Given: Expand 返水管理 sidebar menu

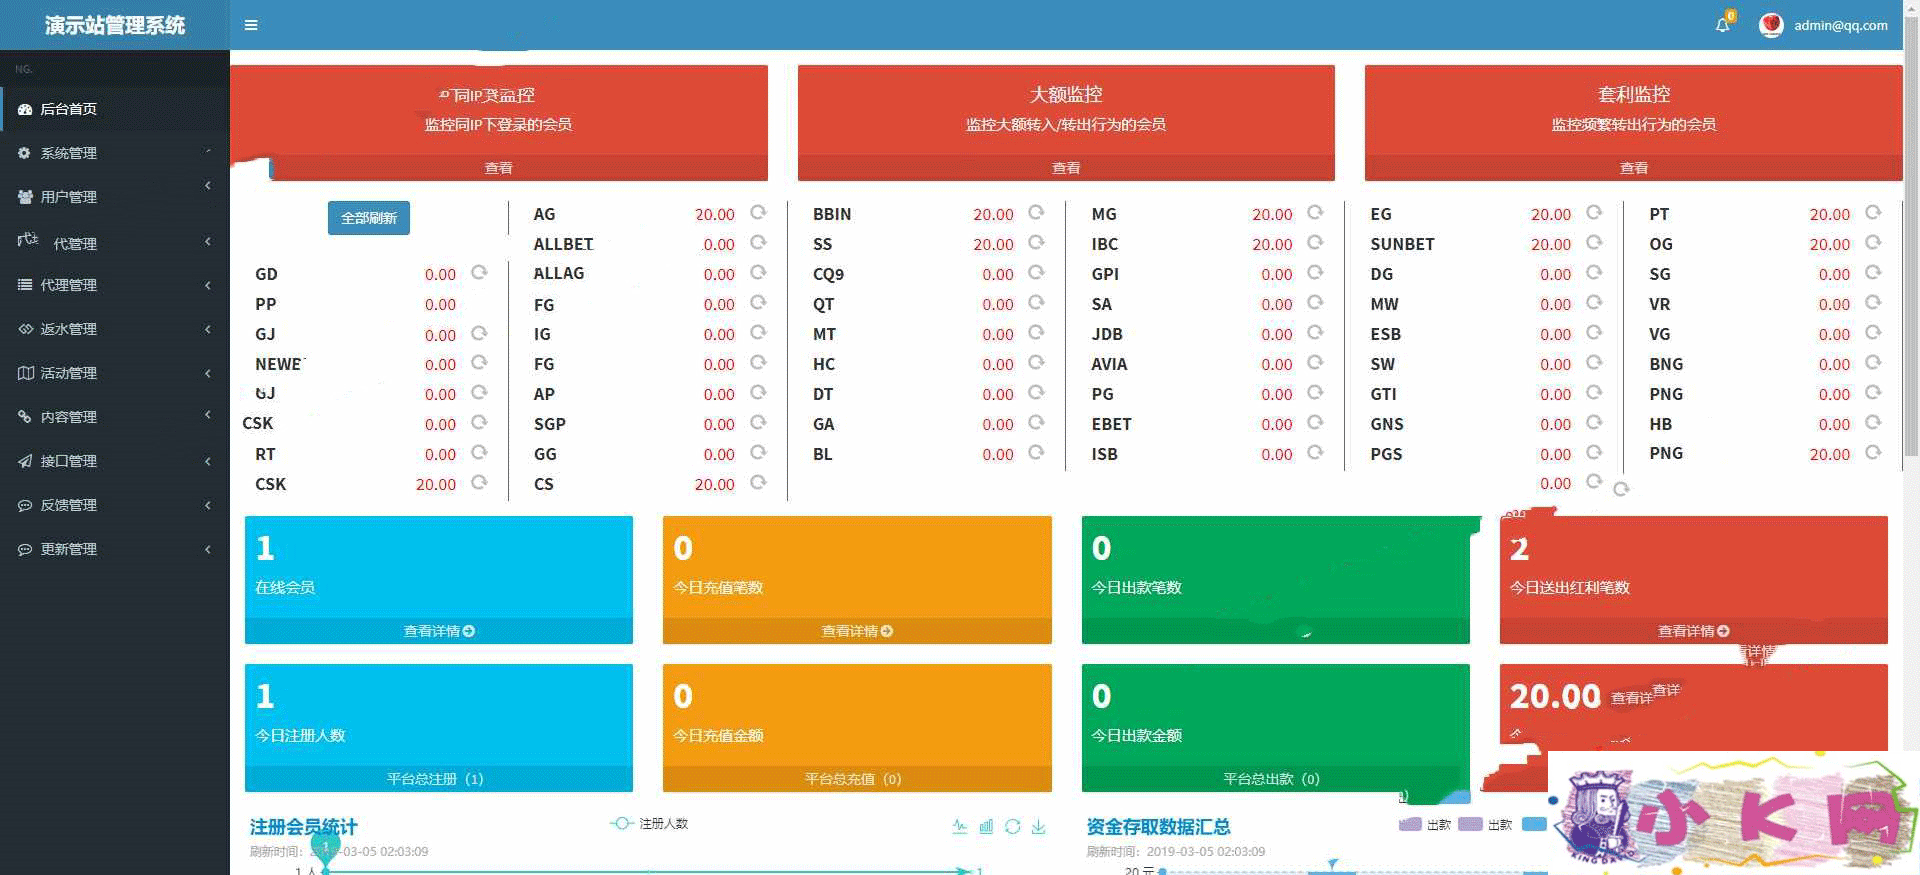Looking at the screenshot, I should (x=114, y=329).
